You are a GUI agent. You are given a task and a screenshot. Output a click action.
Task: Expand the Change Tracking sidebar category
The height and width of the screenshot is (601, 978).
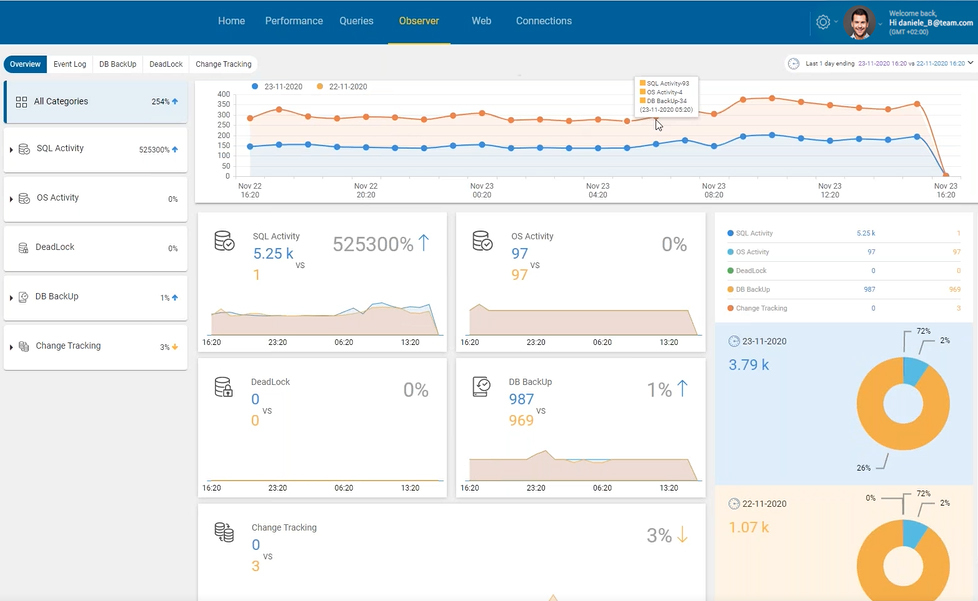(x=11, y=347)
